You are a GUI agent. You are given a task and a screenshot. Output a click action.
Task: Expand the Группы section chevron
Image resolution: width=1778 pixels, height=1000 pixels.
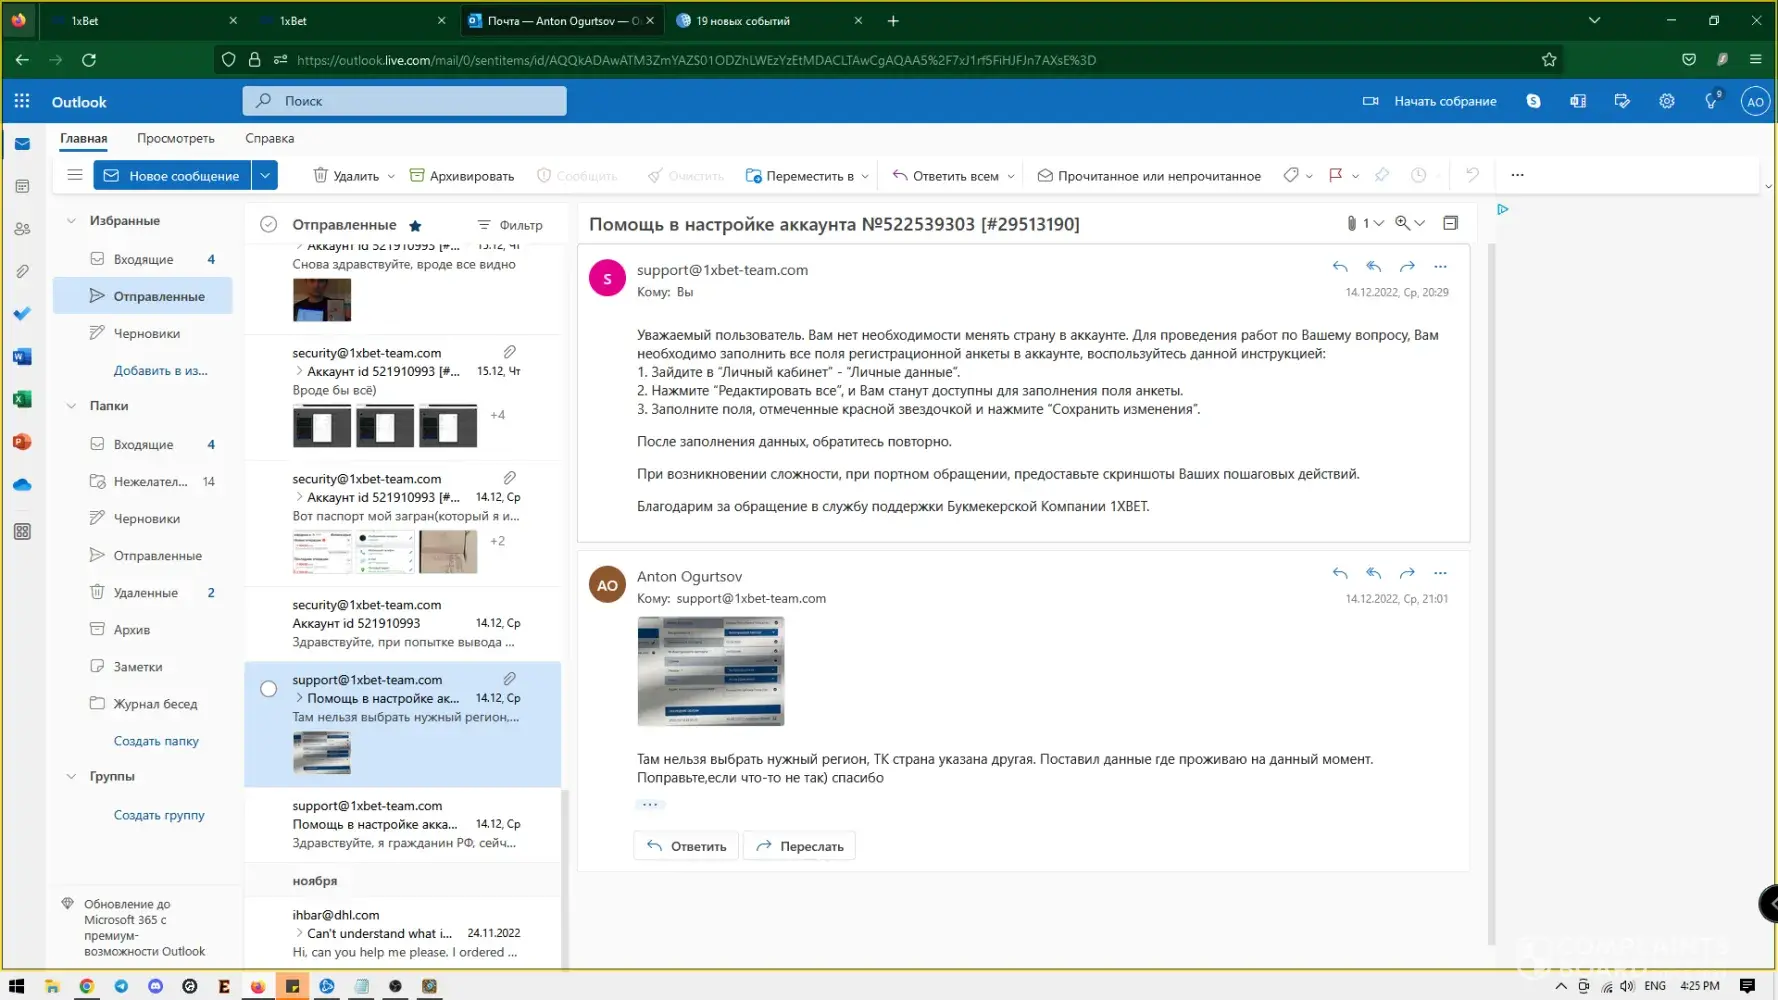[71, 776]
